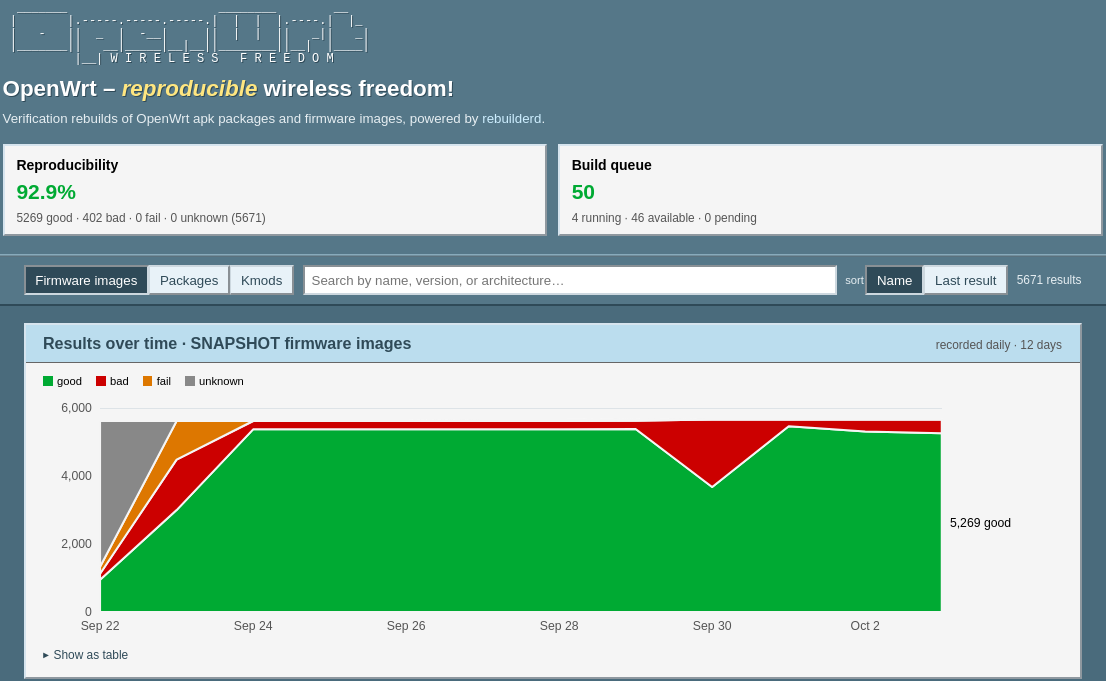Click the OpenWrt ASCII art logo
This screenshot has width=1106, height=681.
(x=190, y=36)
